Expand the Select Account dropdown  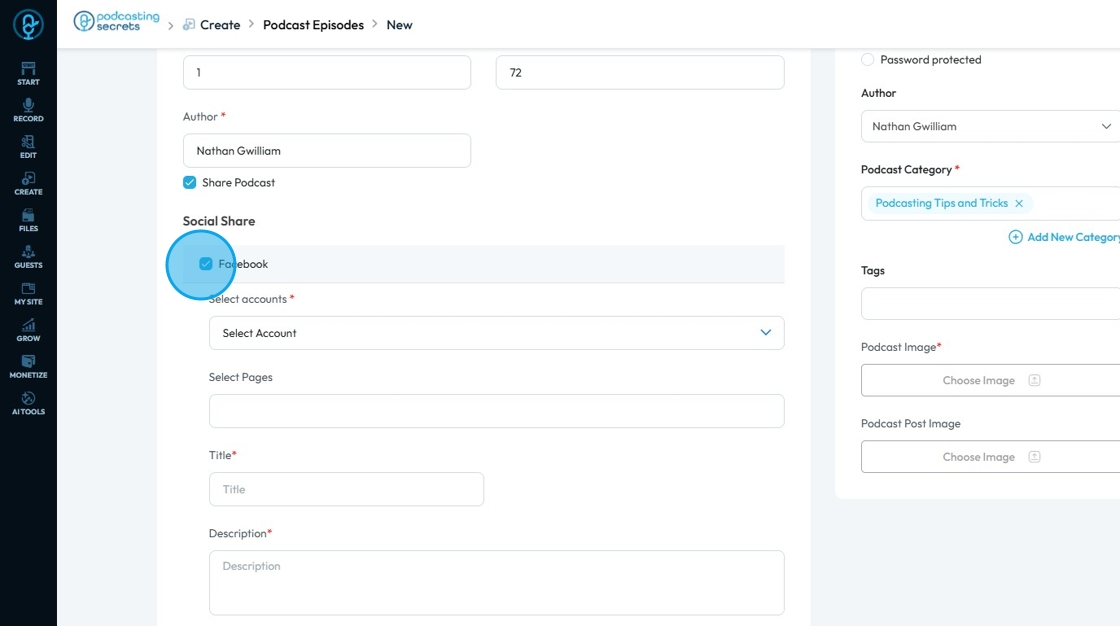click(496, 333)
